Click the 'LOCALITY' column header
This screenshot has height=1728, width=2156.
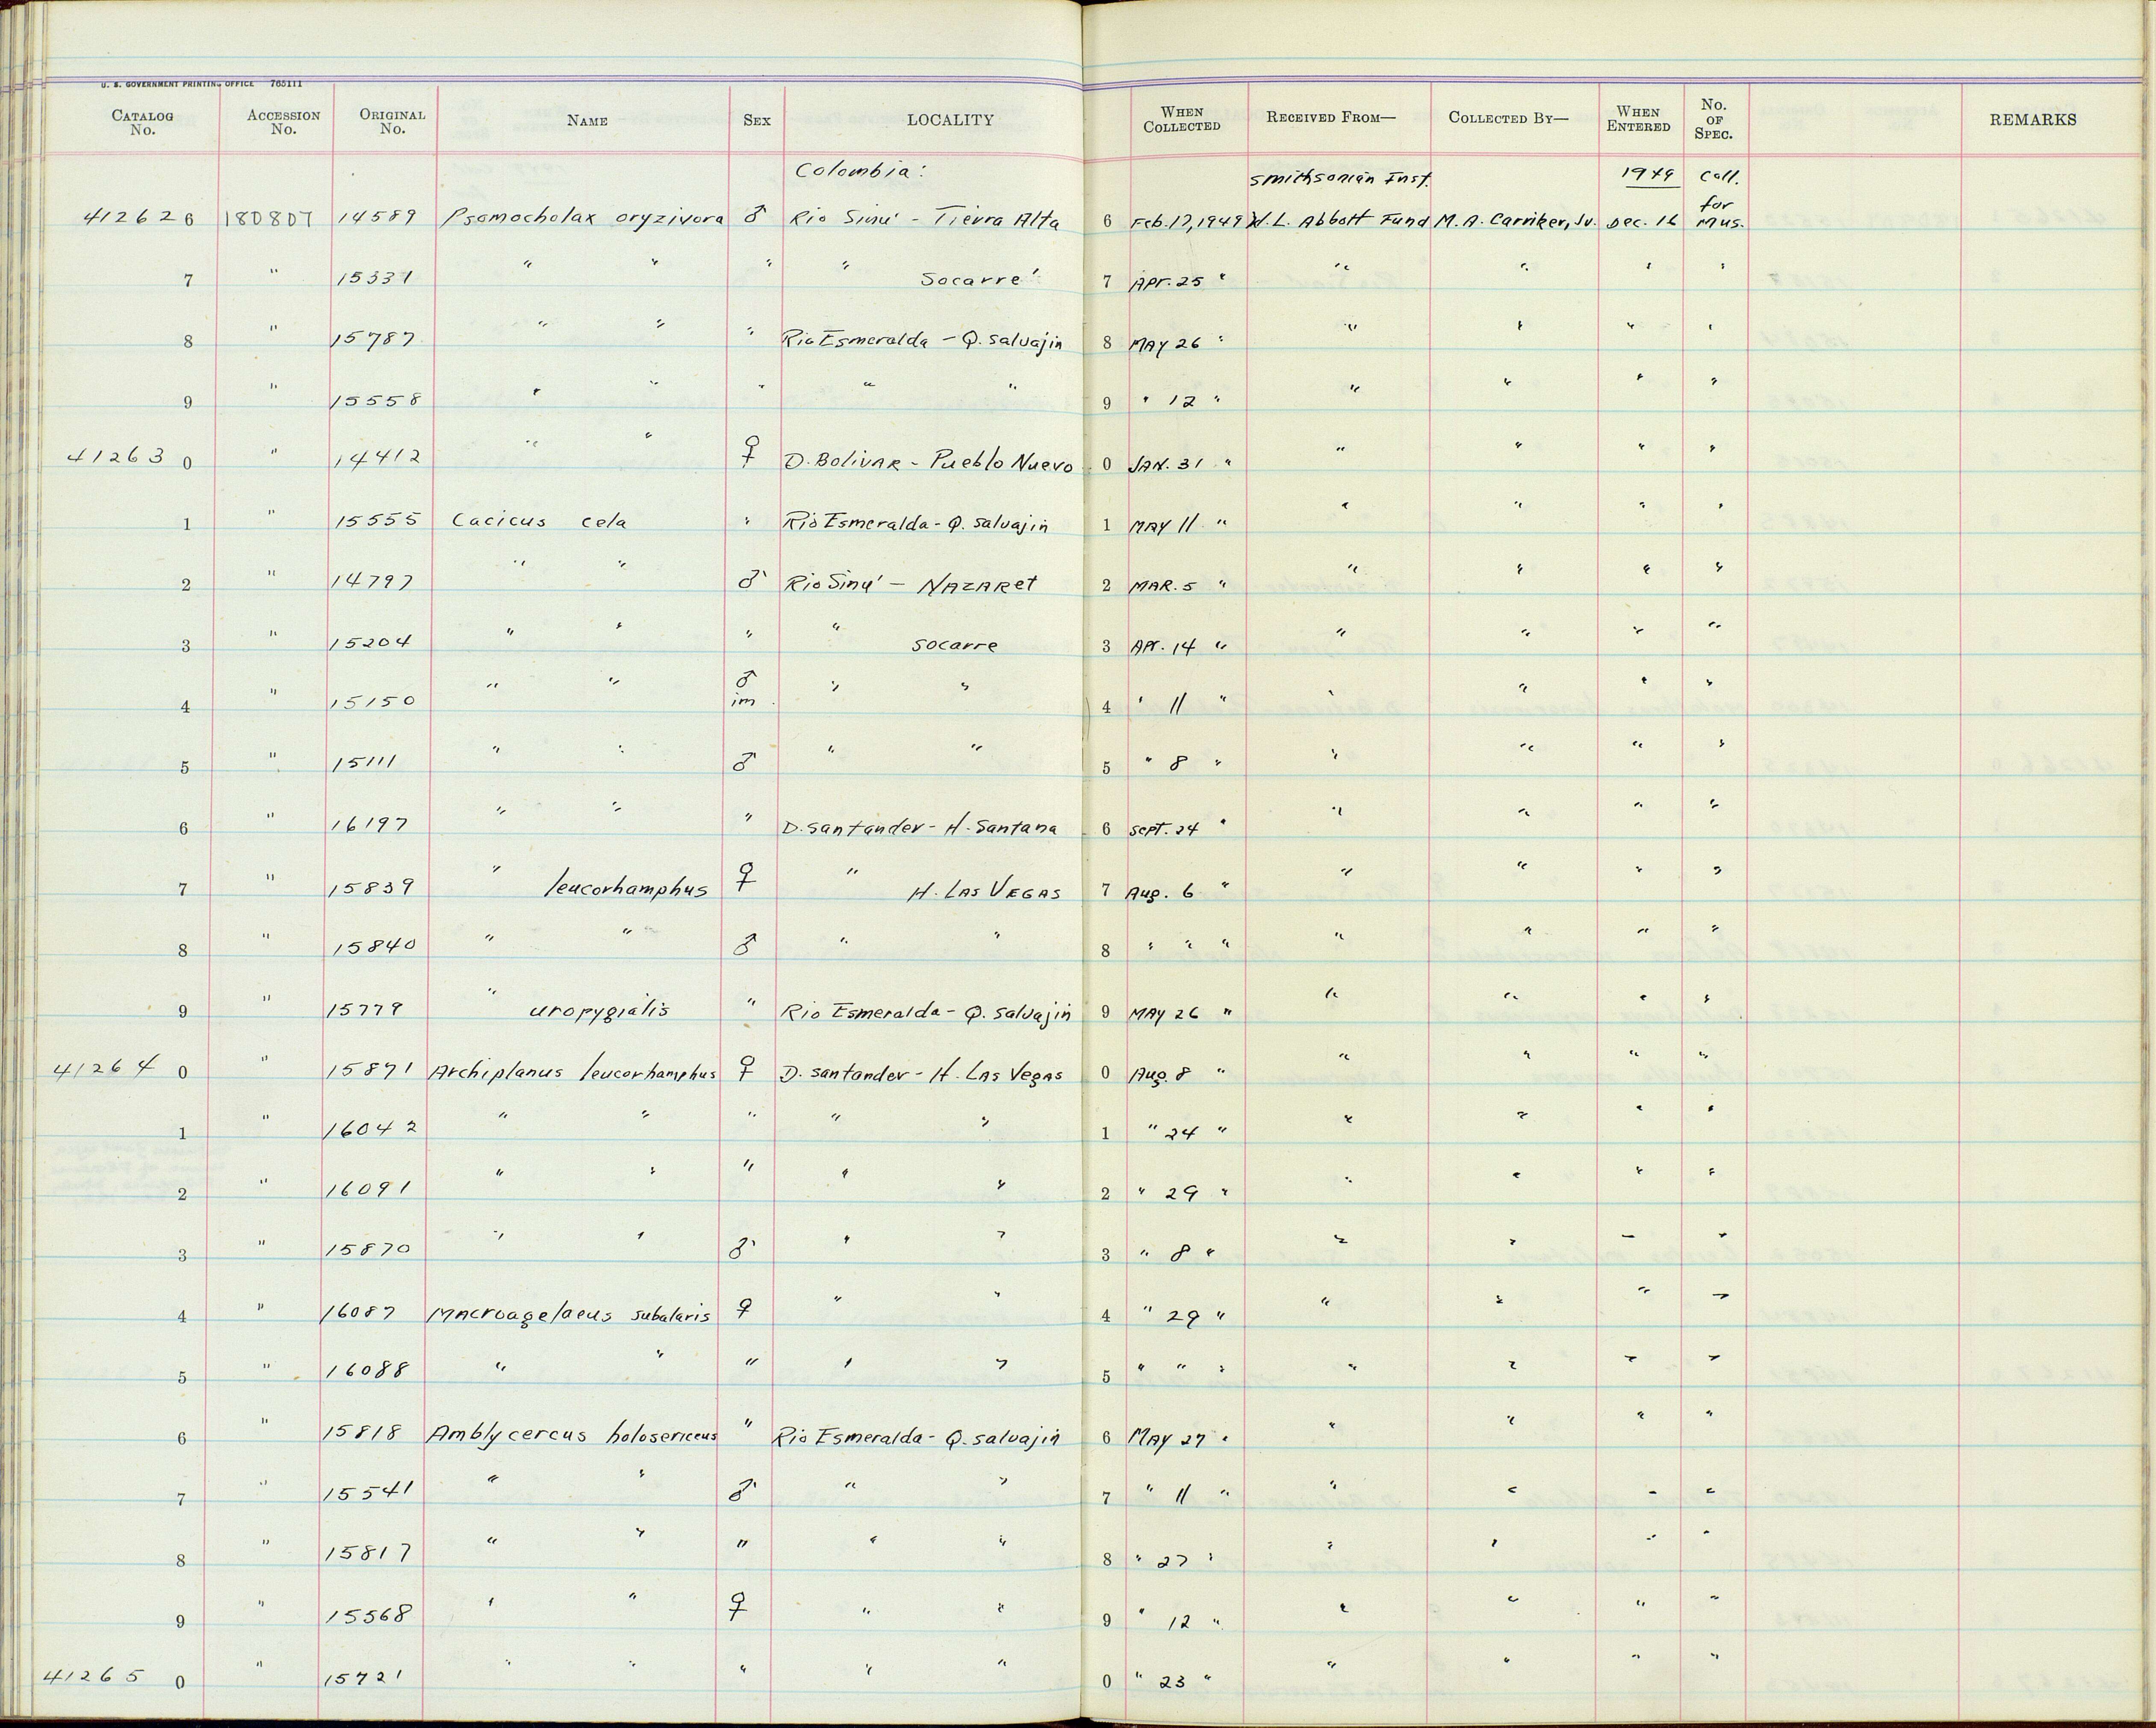(950, 120)
